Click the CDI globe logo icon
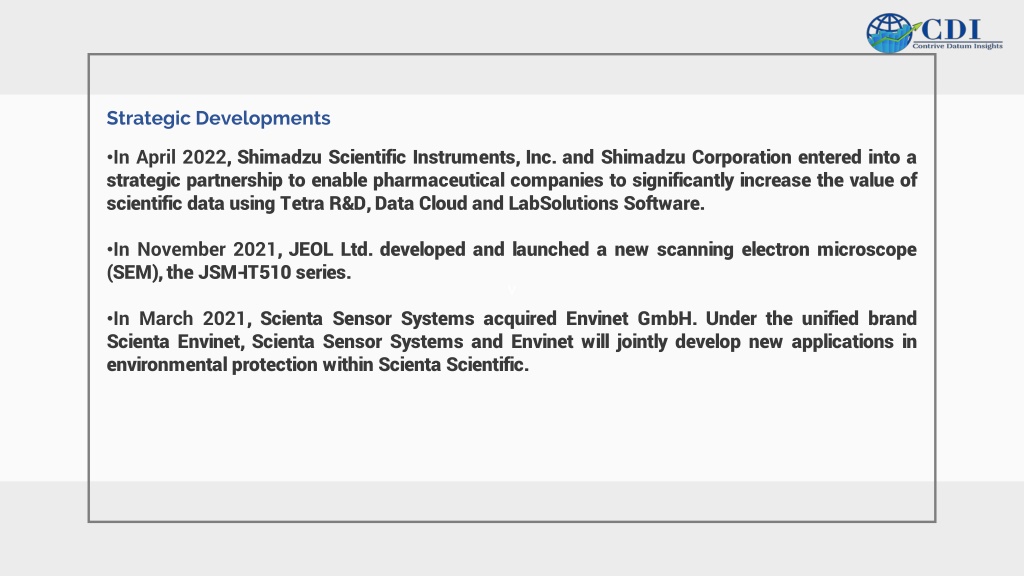Image resolution: width=1024 pixels, height=576 pixels. coord(889,33)
